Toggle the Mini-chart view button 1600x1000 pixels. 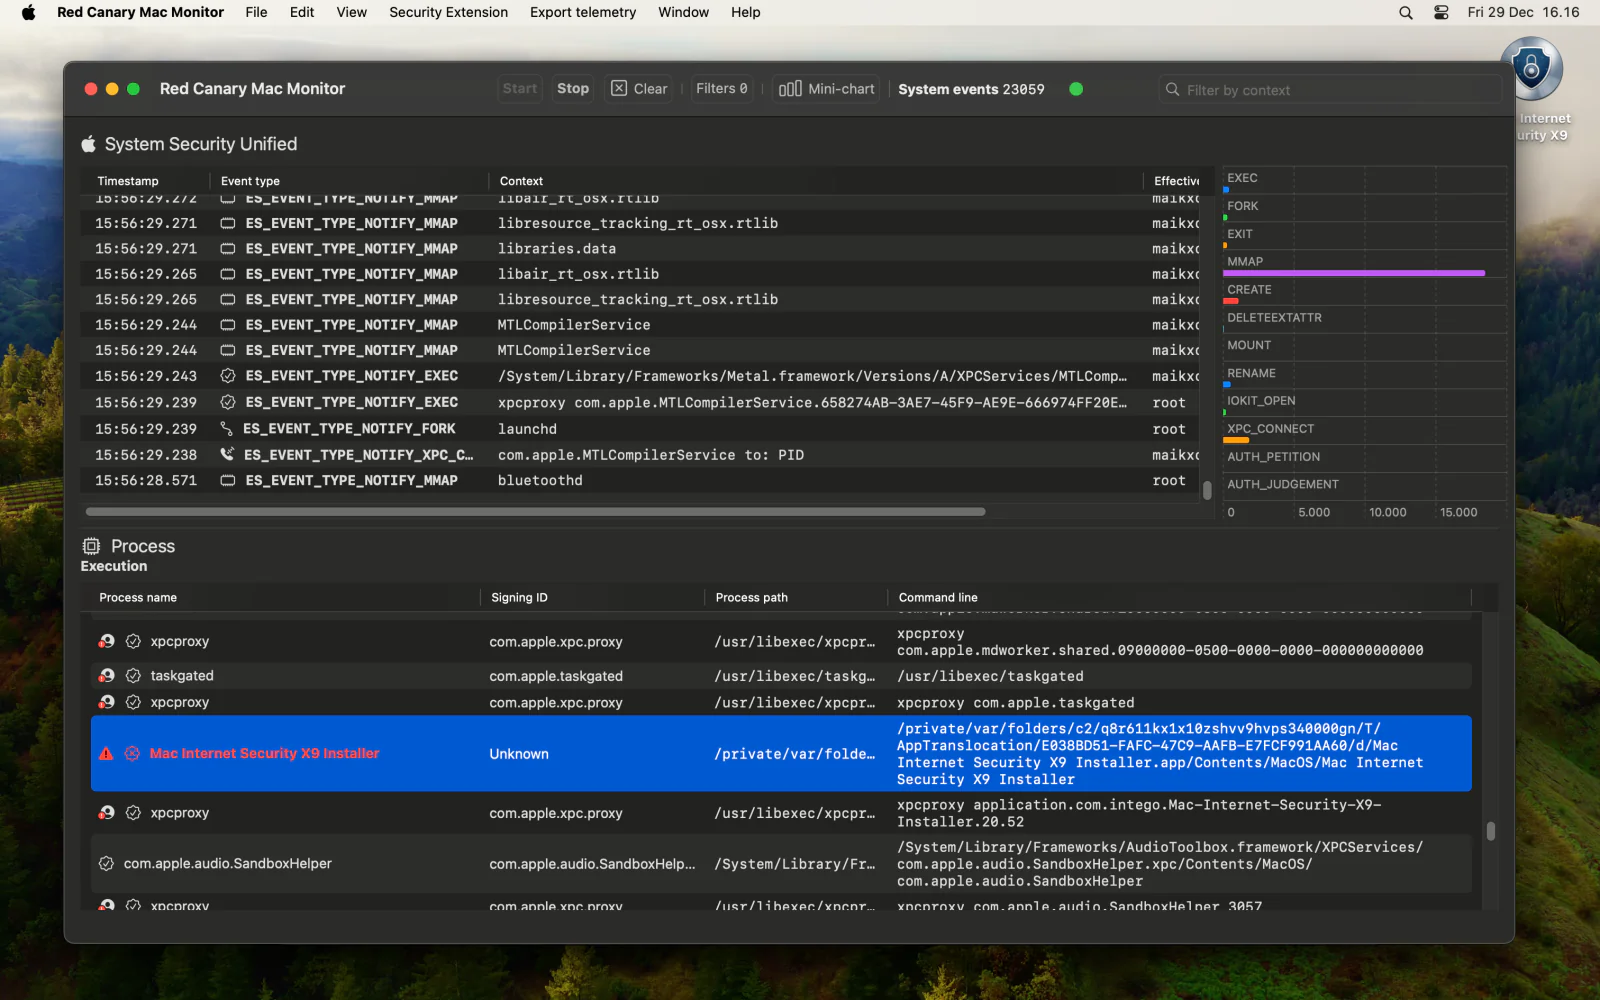coord(826,89)
